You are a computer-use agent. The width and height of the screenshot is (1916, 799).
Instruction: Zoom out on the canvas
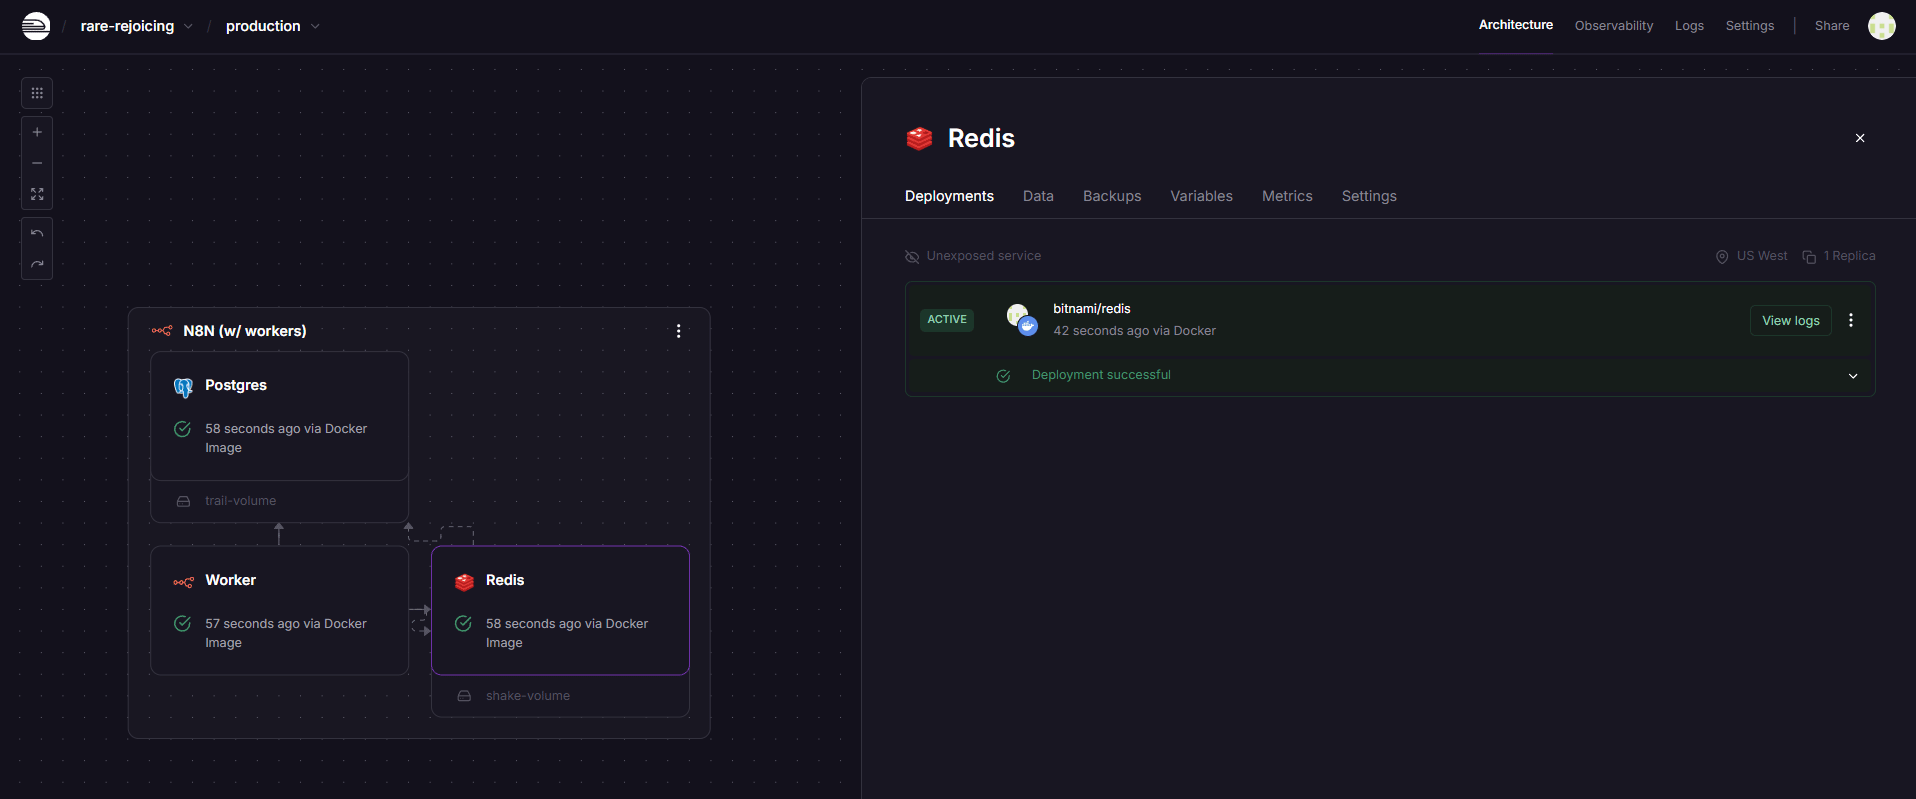pyautogui.click(x=37, y=163)
